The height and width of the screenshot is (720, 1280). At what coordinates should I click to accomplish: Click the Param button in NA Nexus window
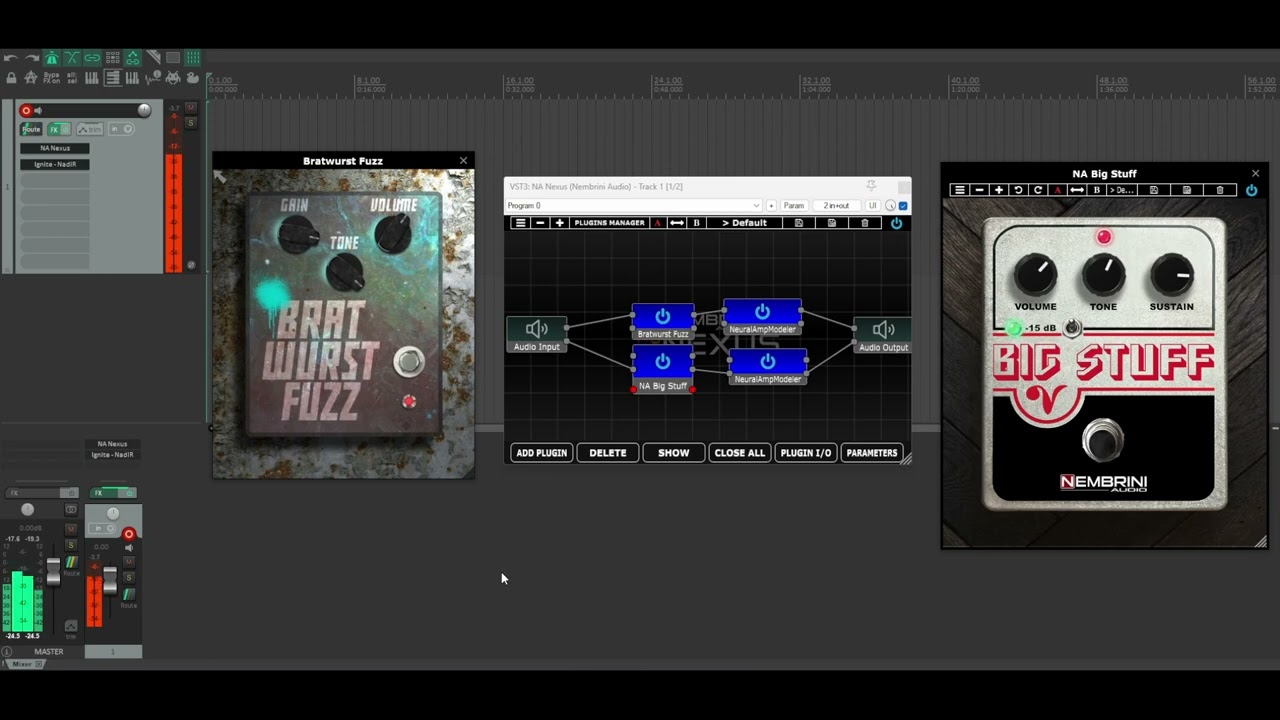point(794,205)
